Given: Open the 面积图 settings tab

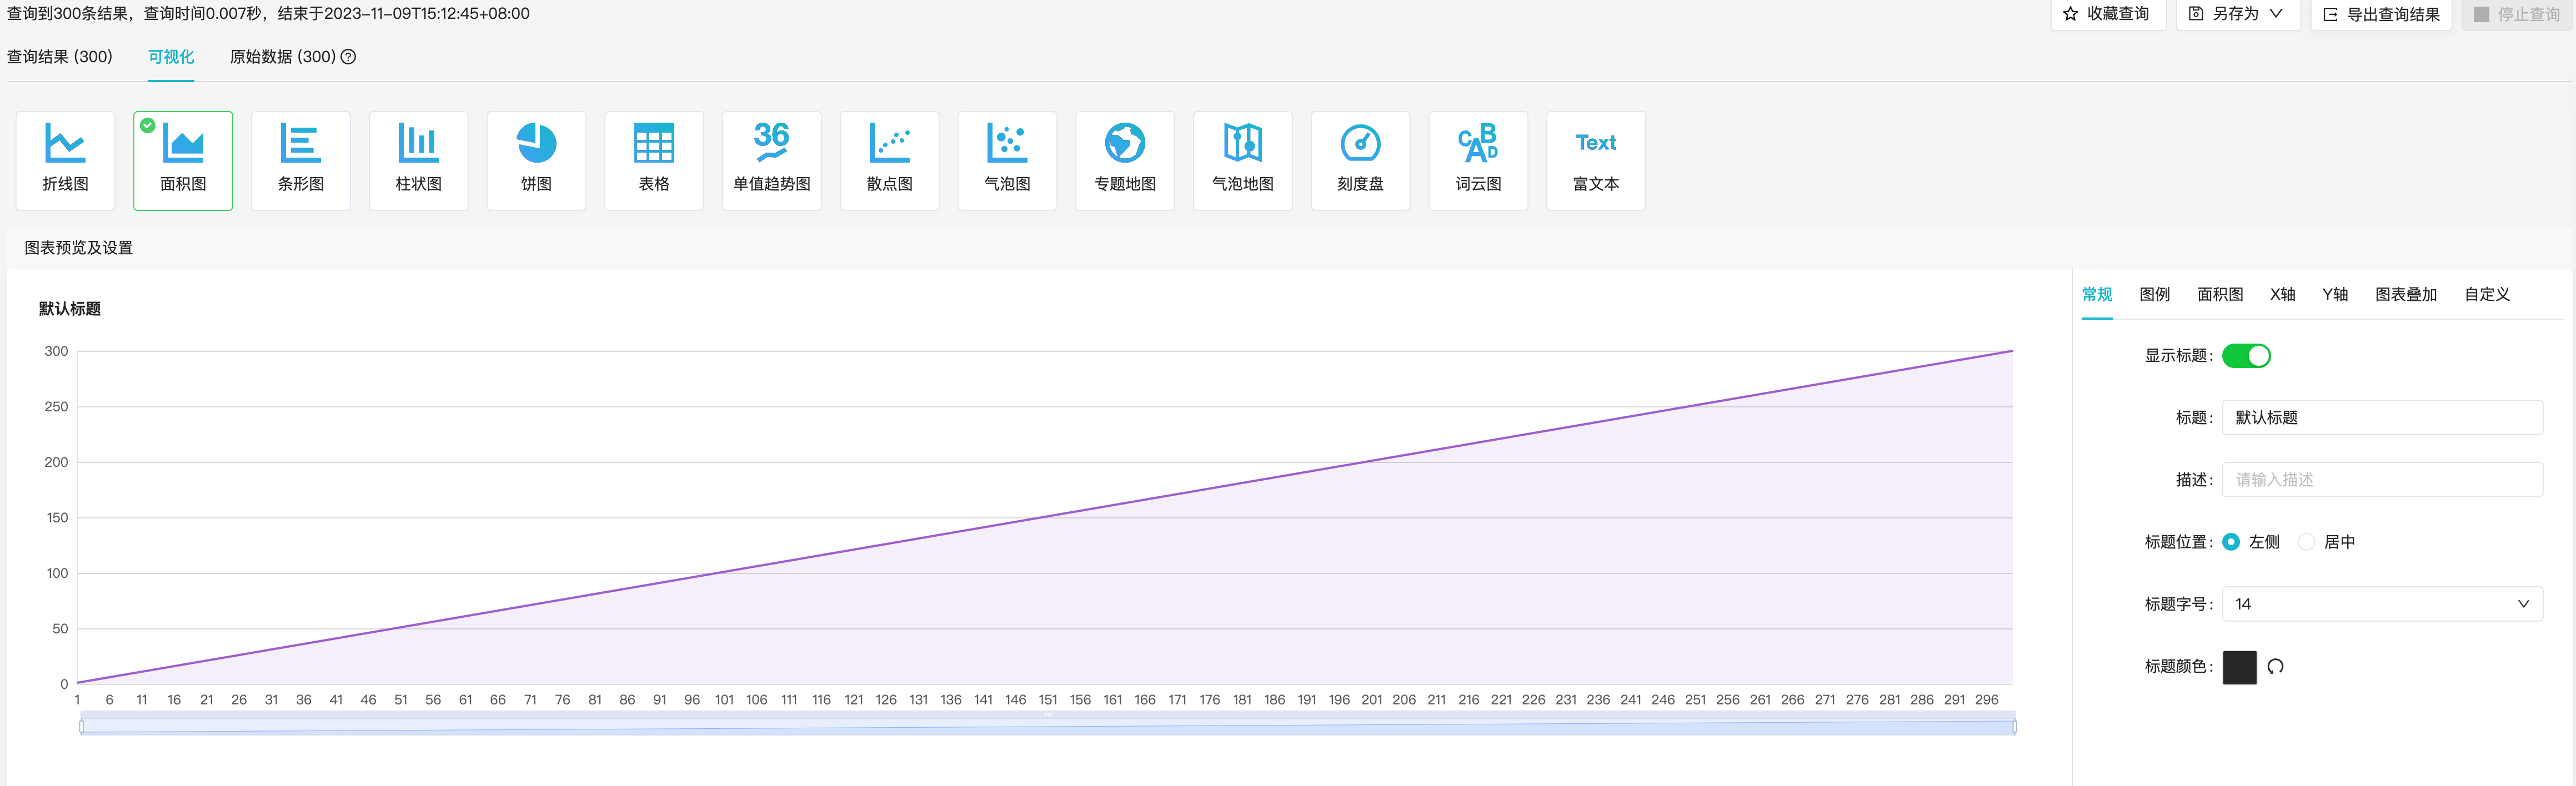Looking at the screenshot, I should click(2220, 294).
